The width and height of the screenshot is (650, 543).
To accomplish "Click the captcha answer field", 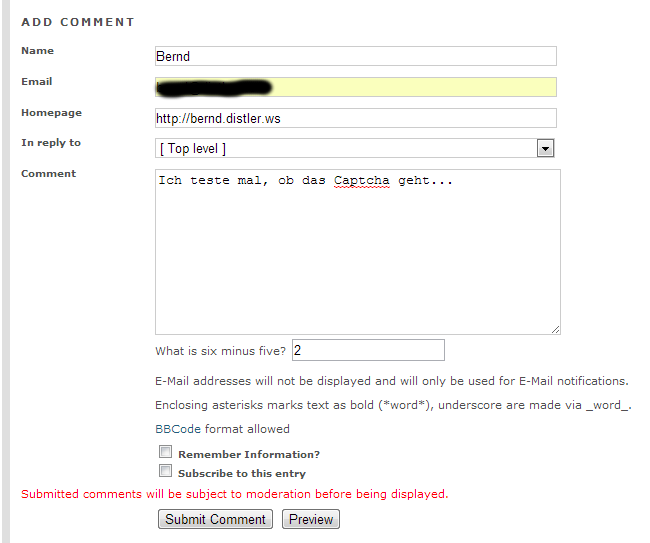I will [x=368, y=351].
